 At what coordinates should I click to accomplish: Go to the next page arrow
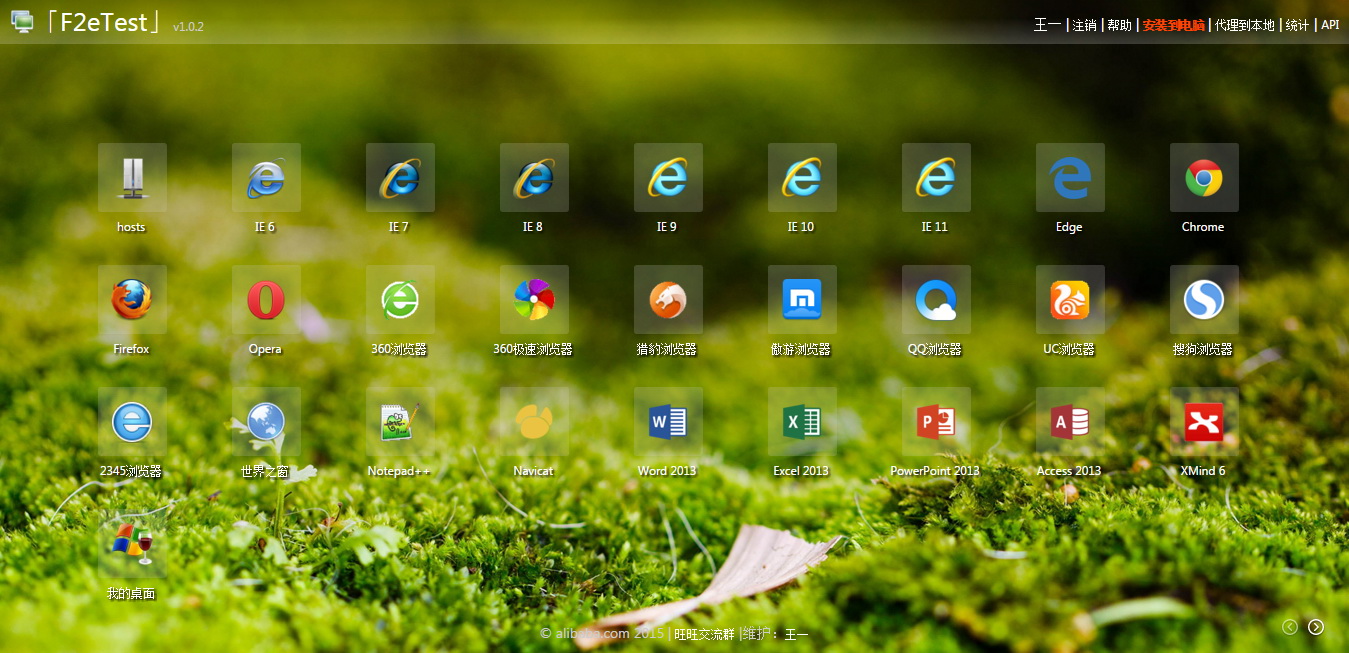1316,627
